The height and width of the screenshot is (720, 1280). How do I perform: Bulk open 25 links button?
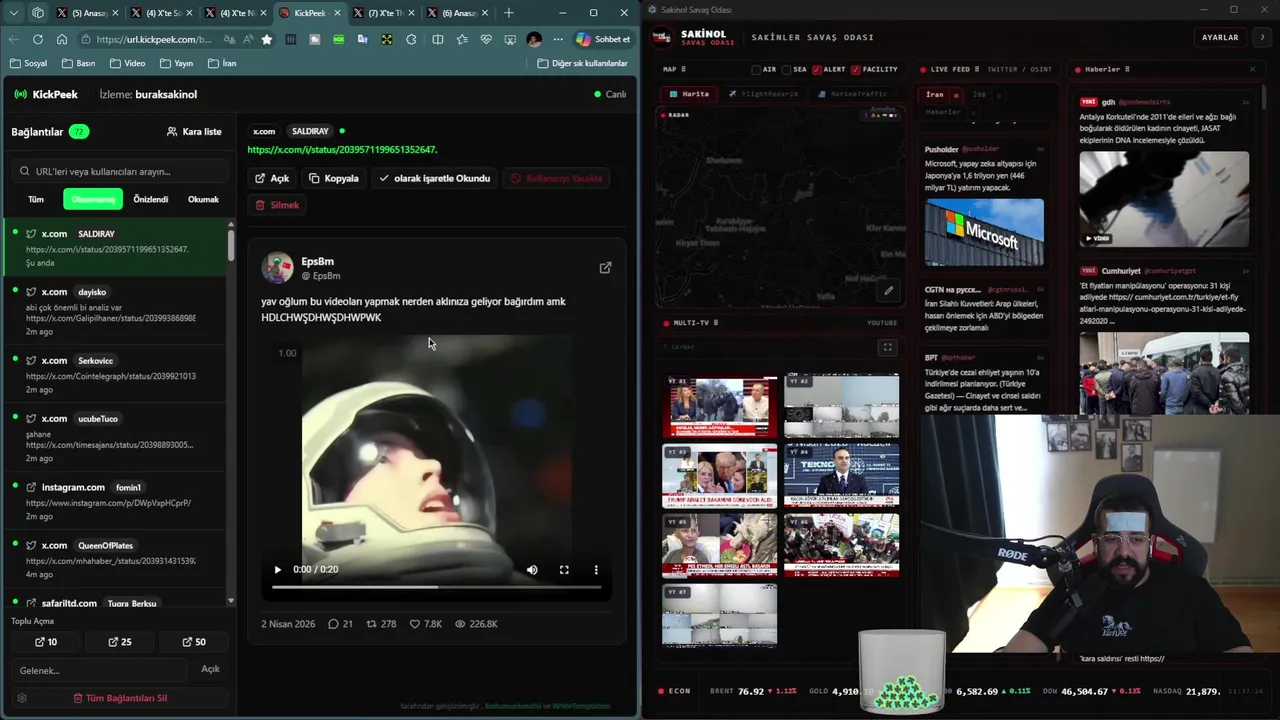coord(120,642)
